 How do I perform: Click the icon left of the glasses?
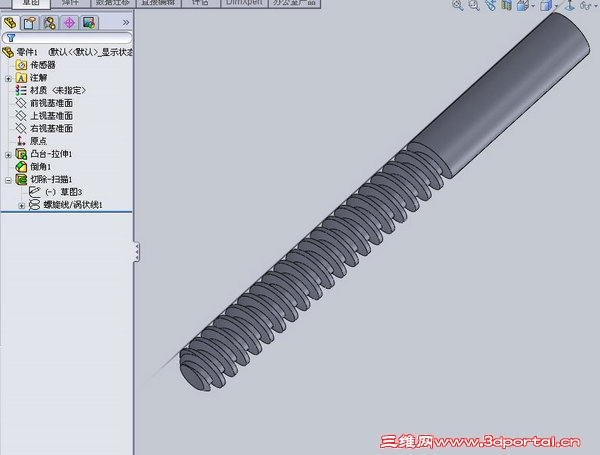coord(570,5)
